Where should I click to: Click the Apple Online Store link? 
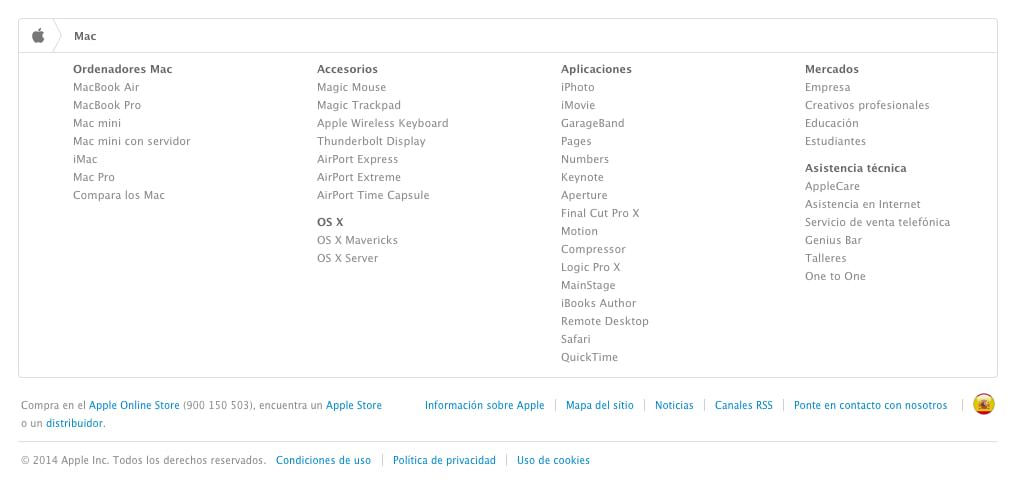tap(134, 405)
